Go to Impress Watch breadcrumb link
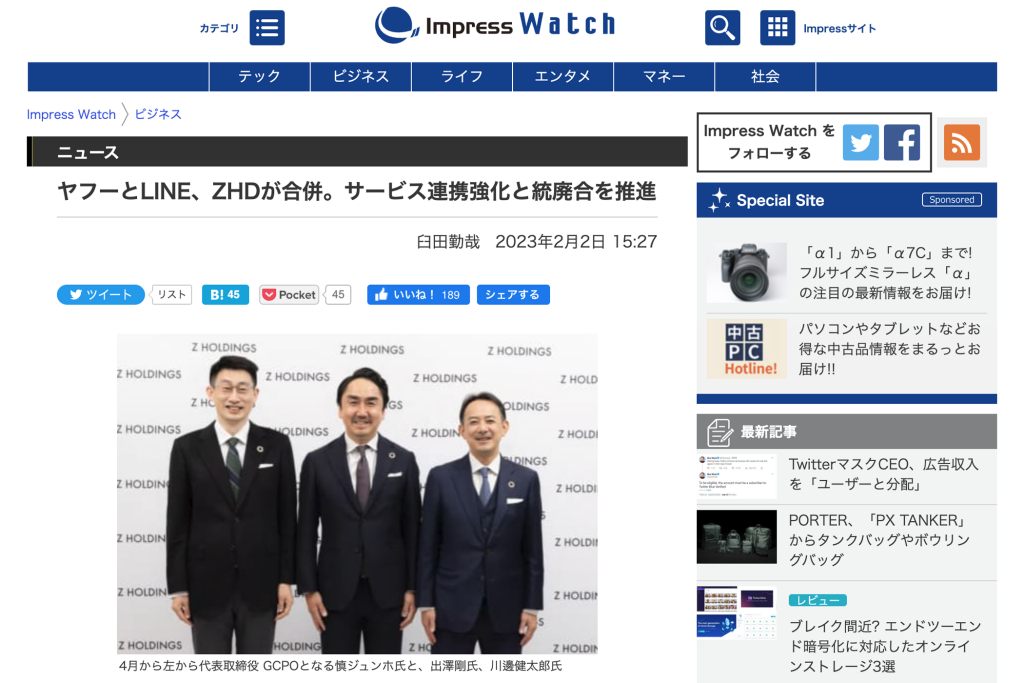Viewport: 1024px width, 683px height. tap(71, 114)
